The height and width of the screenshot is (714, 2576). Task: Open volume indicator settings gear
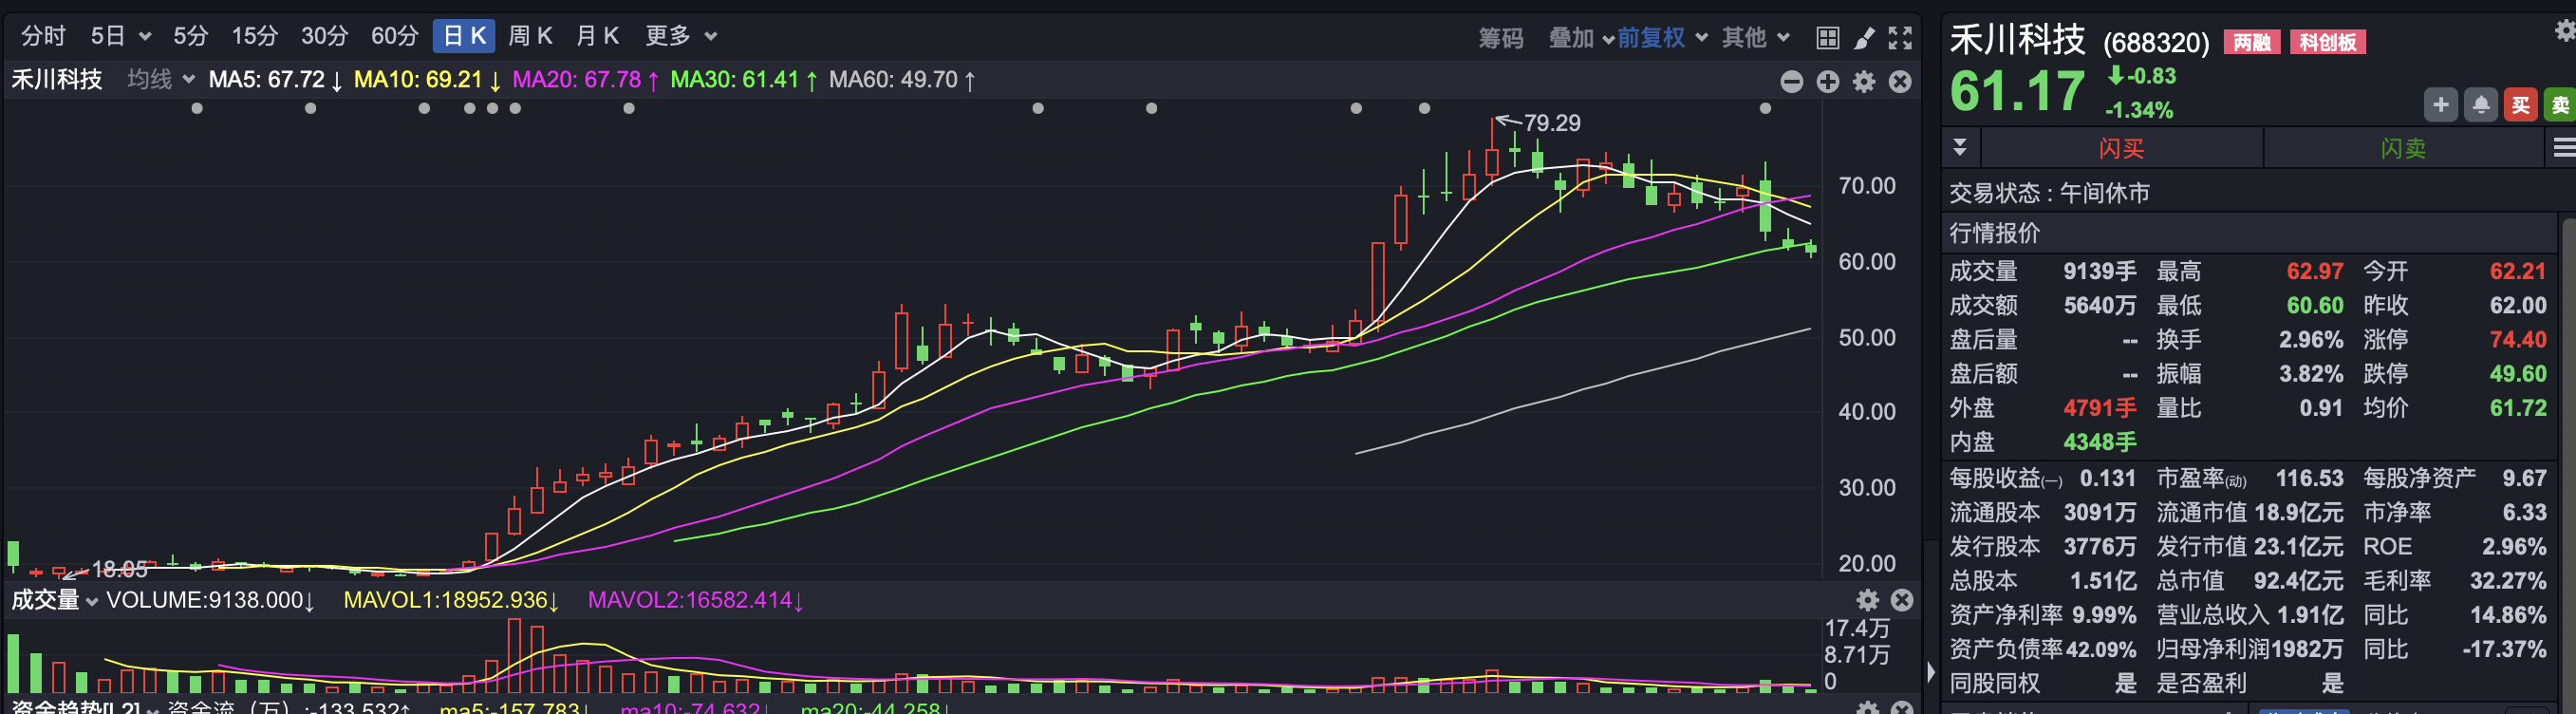click(x=1867, y=600)
